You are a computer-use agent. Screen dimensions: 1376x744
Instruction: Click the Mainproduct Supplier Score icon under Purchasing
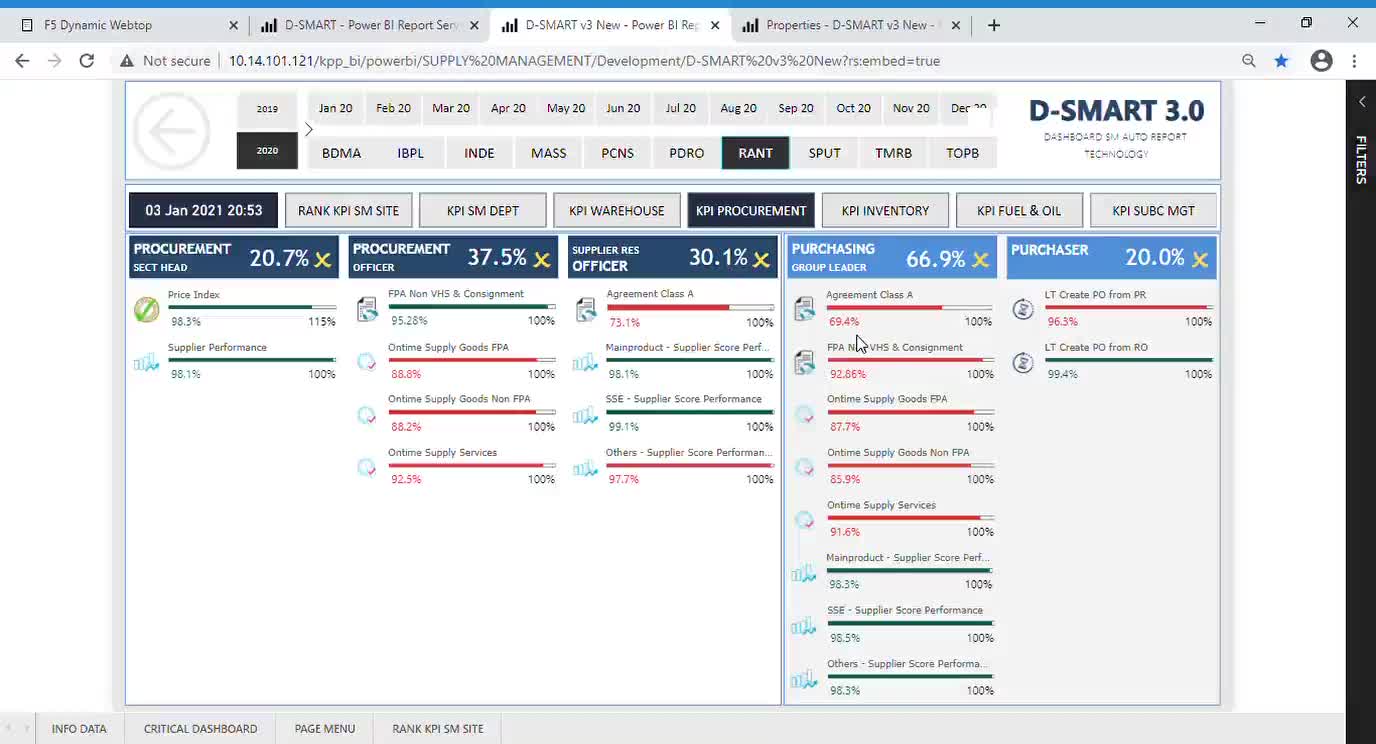tap(804, 573)
